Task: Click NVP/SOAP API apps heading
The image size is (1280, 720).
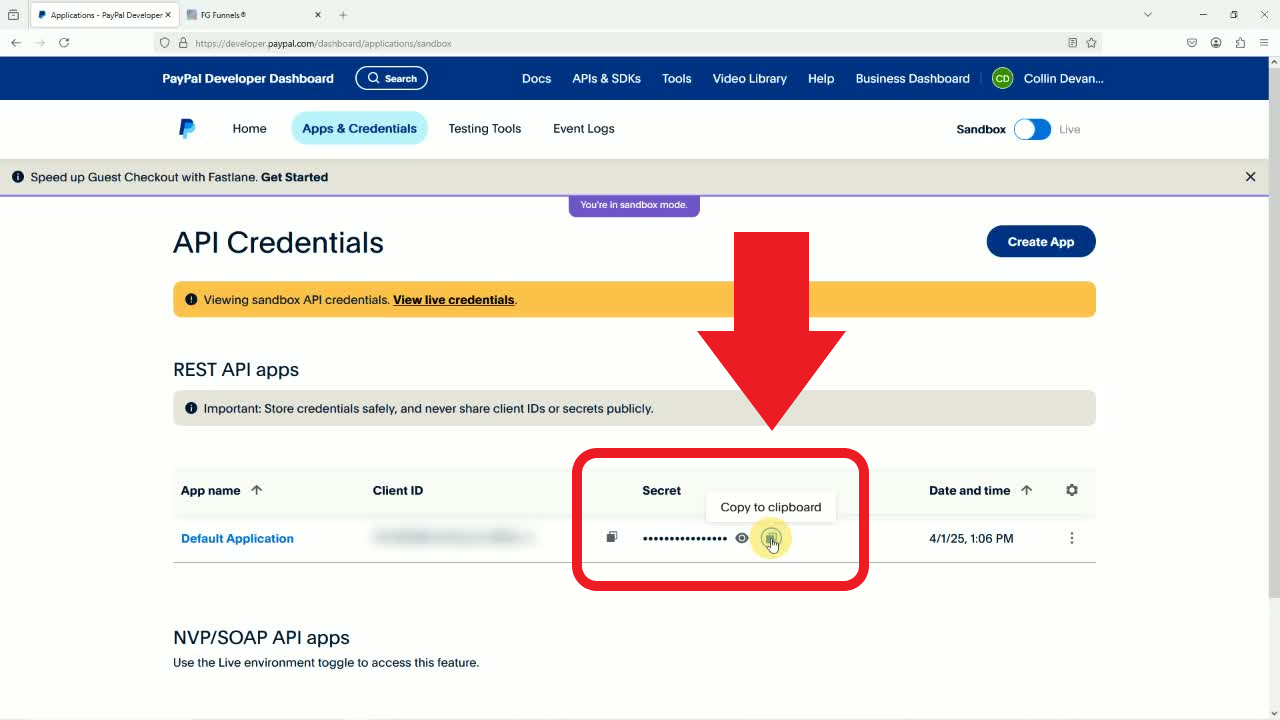Action: 261,637
